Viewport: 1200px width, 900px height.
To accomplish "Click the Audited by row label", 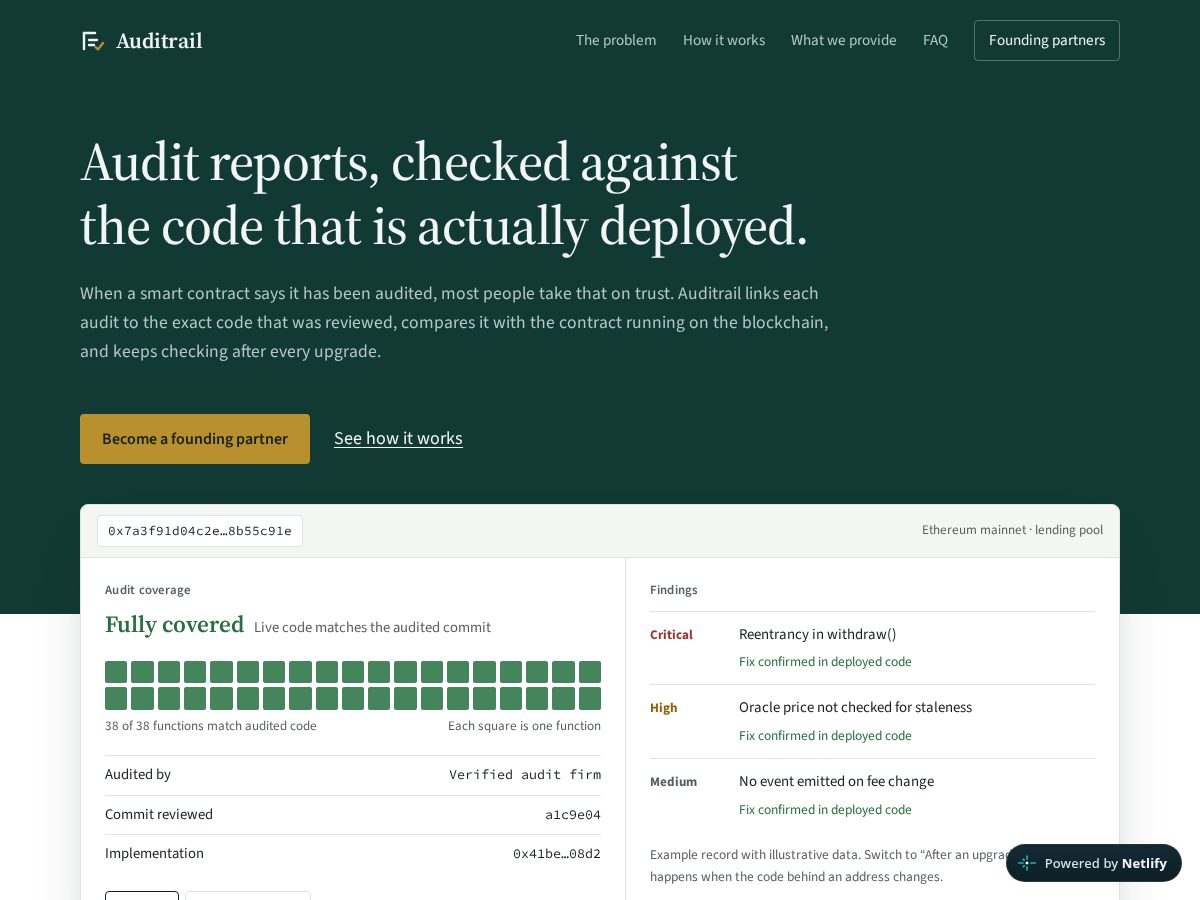I will (x=138, y=774).
